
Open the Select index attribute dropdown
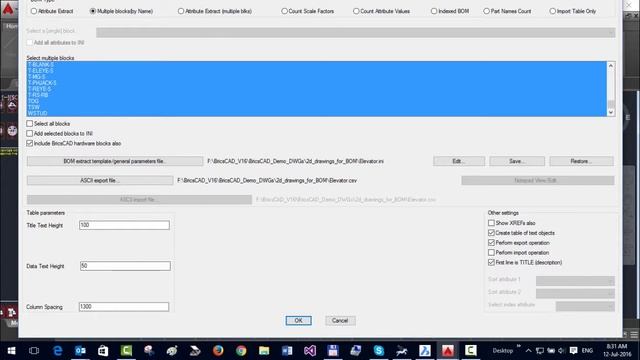pyautogui.click(x=585, y=306)
